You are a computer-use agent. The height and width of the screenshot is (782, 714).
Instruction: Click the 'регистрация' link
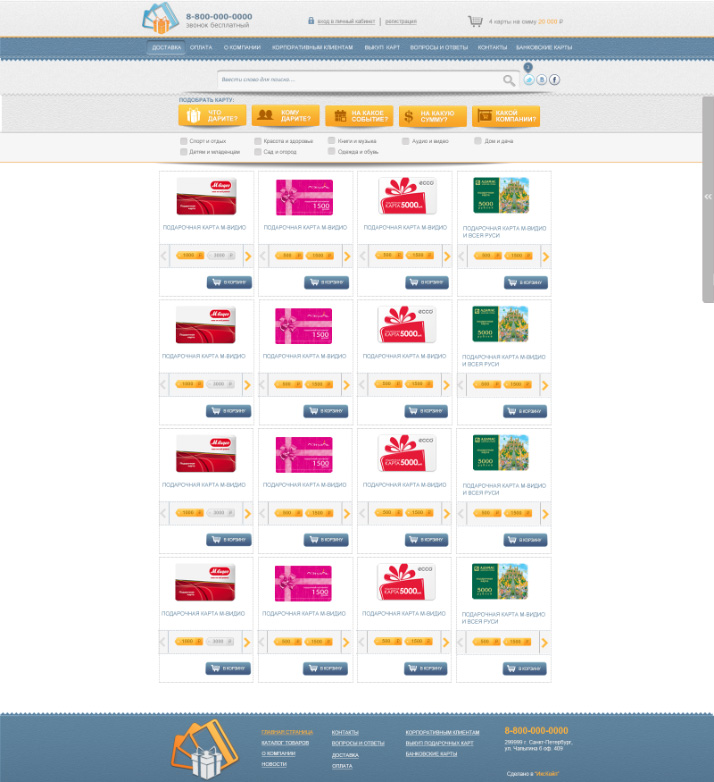point(401,21)
